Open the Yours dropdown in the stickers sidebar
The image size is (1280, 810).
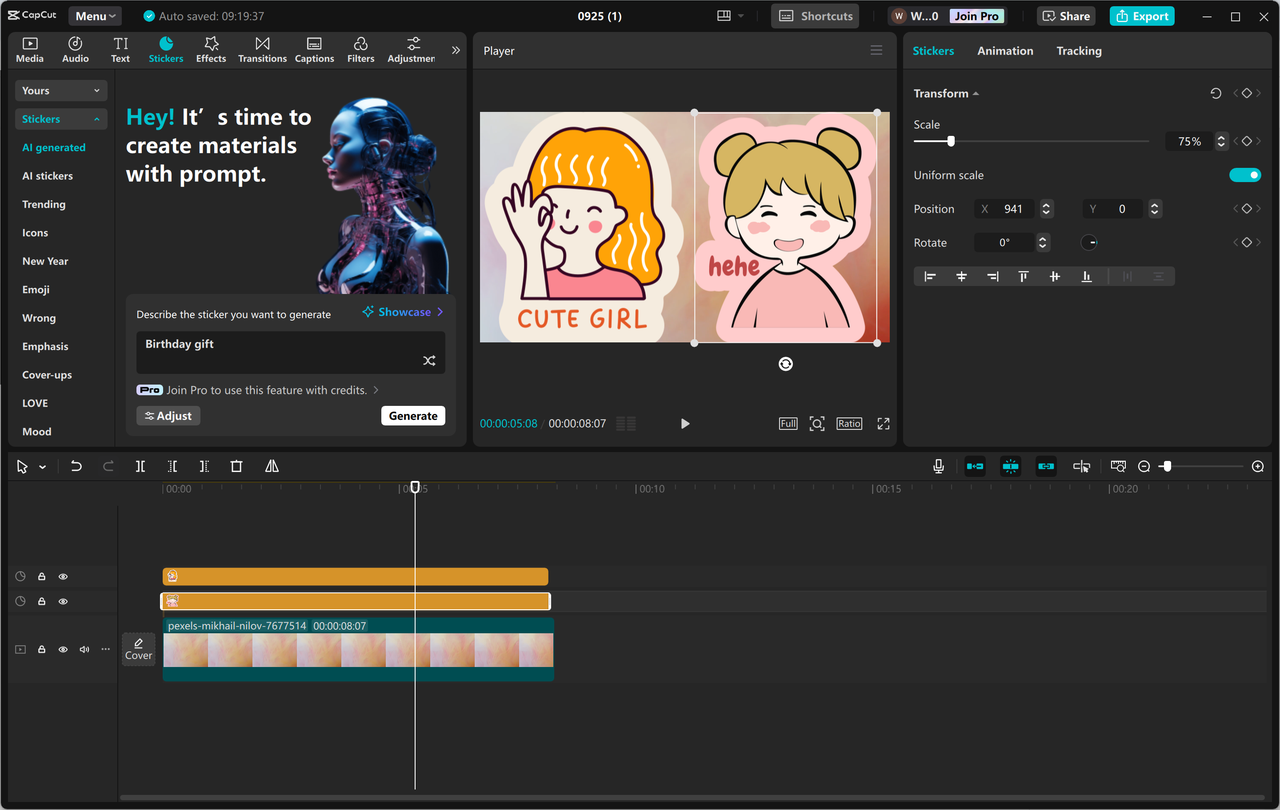60,90
